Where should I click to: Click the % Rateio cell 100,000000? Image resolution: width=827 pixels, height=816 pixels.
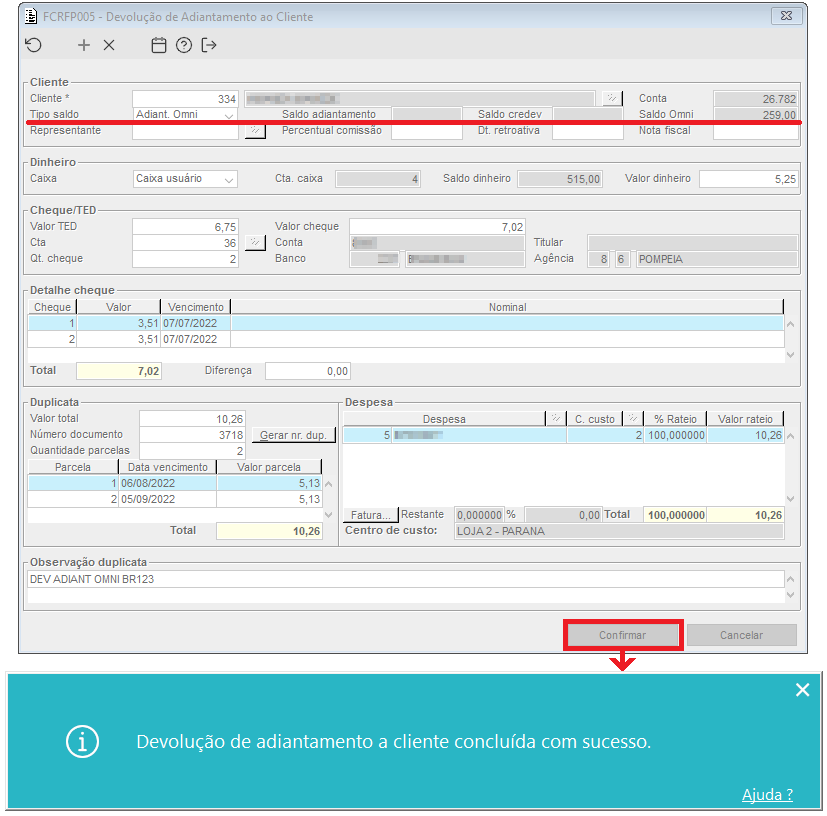pyautogui.click(x=675, y=435)
